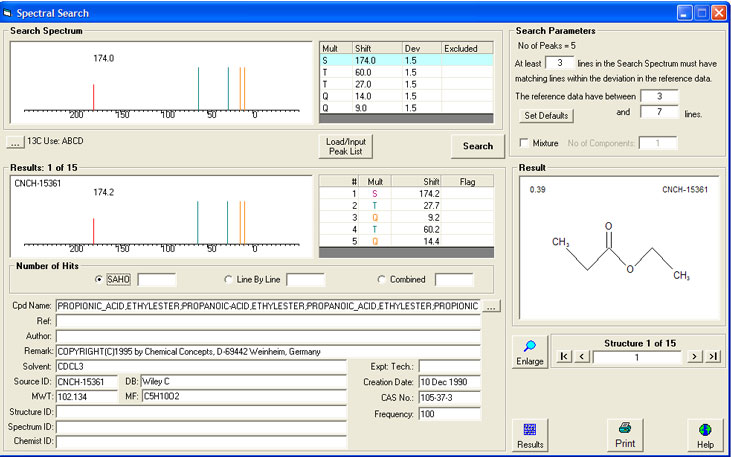Image resolution: width=731 pixels, height=457 pixels.
Task: Jump to first structure arrow
Action: click(x=565, y=356)
